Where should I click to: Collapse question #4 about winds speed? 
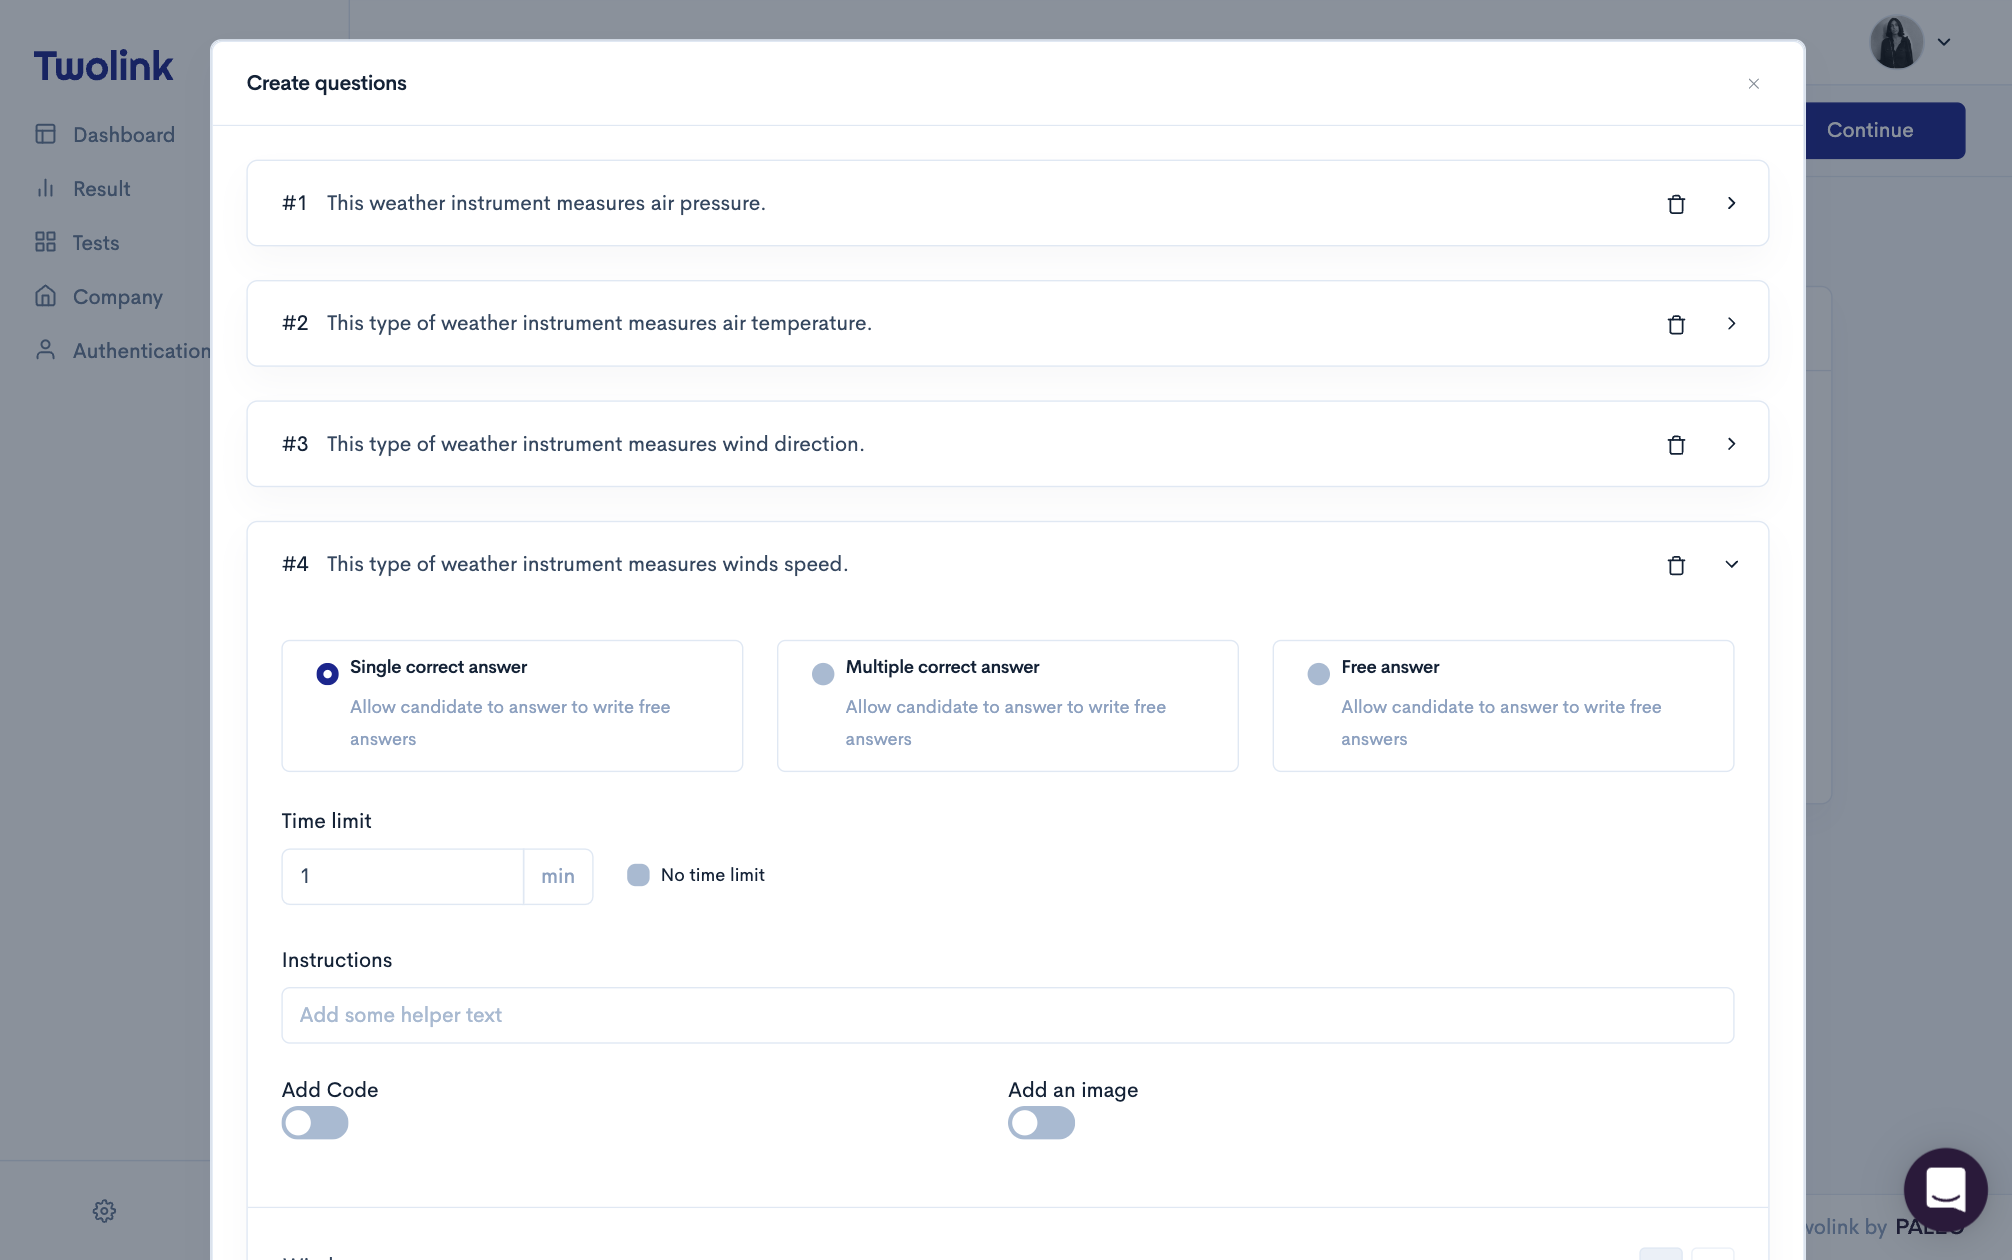click(1731, 564)
